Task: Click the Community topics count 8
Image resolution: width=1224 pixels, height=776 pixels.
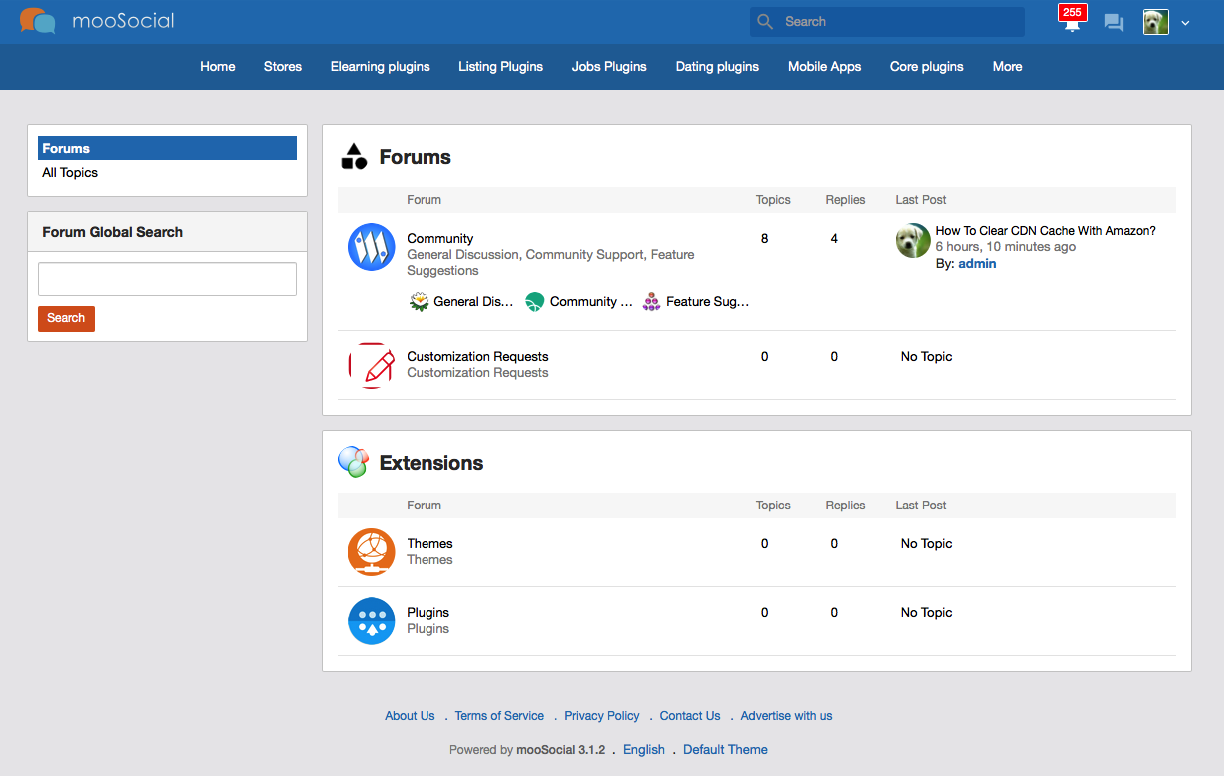Action: pyautogui.click(x=765, y=239)
